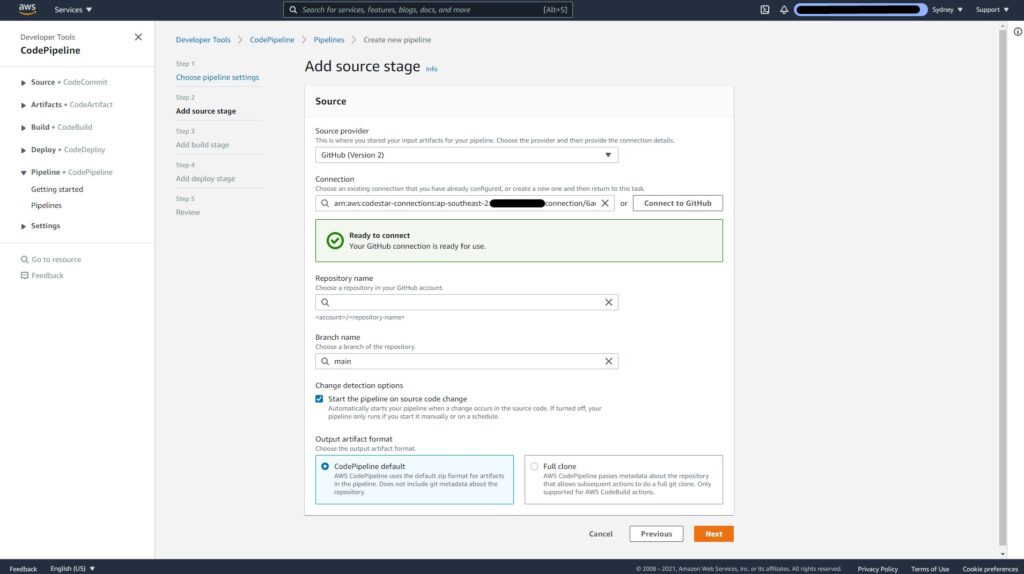Click the search icon in Connection field

pos(325,203)
